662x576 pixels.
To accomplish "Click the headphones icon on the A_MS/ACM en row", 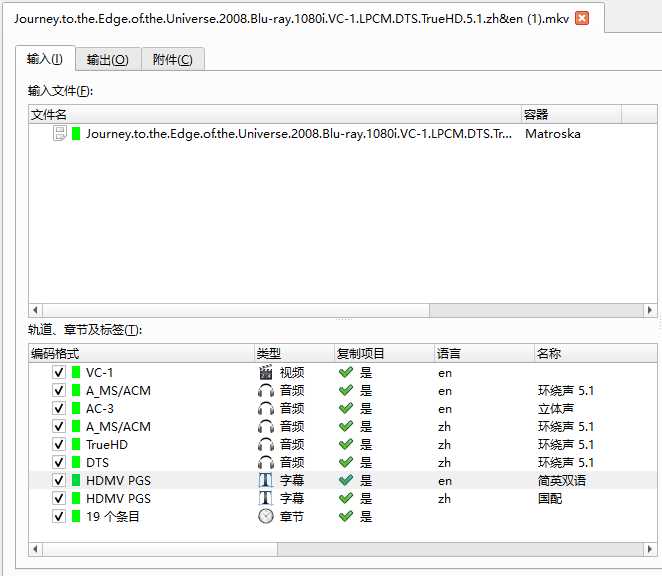I will (266, 391).
